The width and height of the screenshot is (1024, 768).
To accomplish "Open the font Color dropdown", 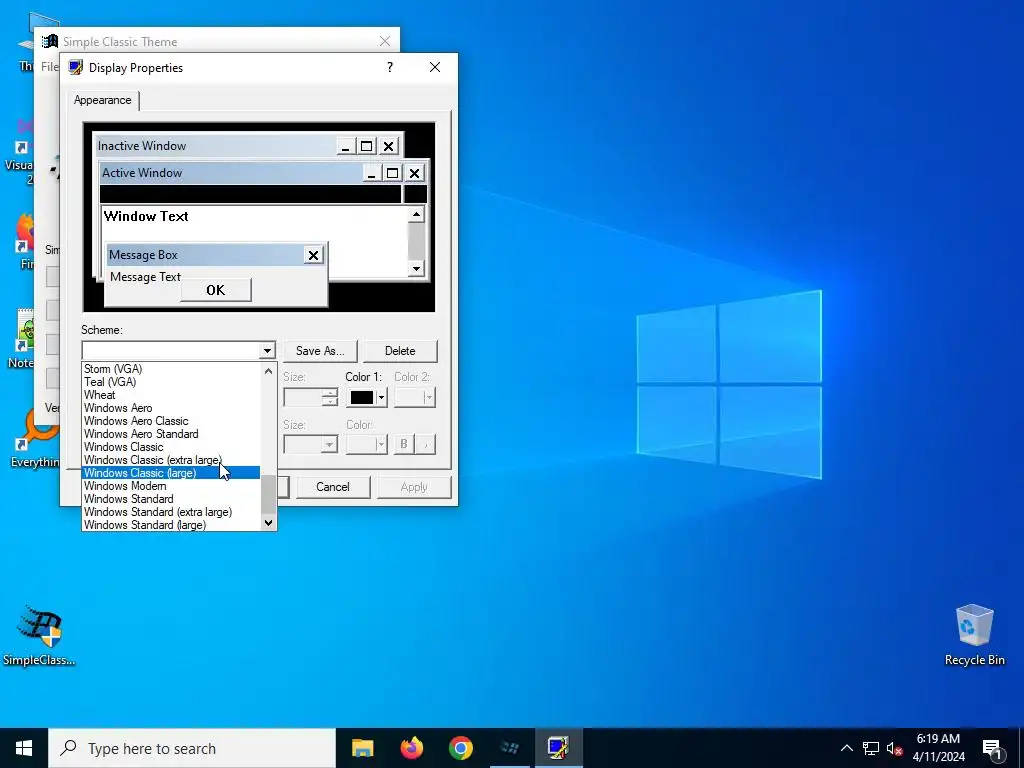I will (367, 445).
